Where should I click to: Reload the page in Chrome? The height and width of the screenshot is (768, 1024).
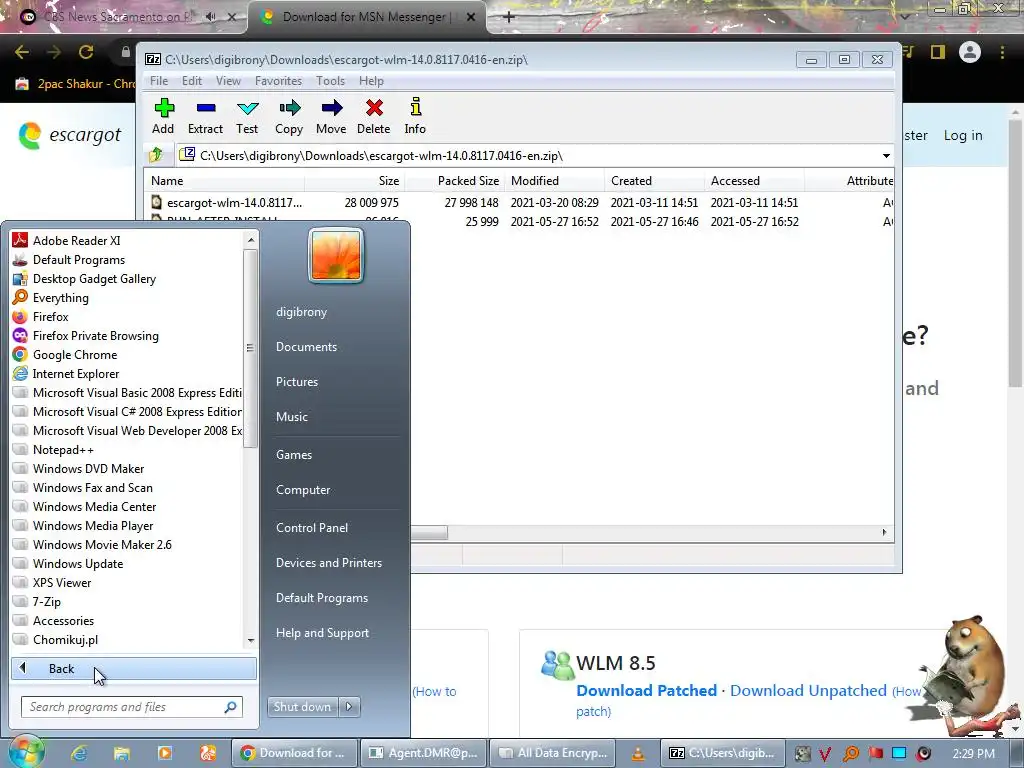click(86, 52)
